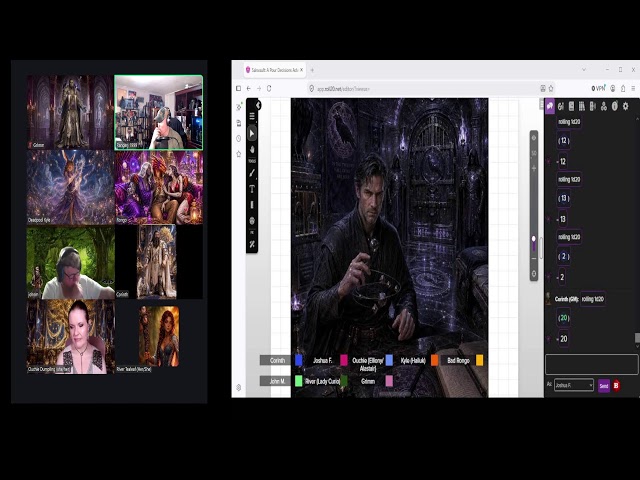This screenshot has width=640, height=480.
Task: Open the Journal tab in the sidebar
Action: [x=571, y=106]
